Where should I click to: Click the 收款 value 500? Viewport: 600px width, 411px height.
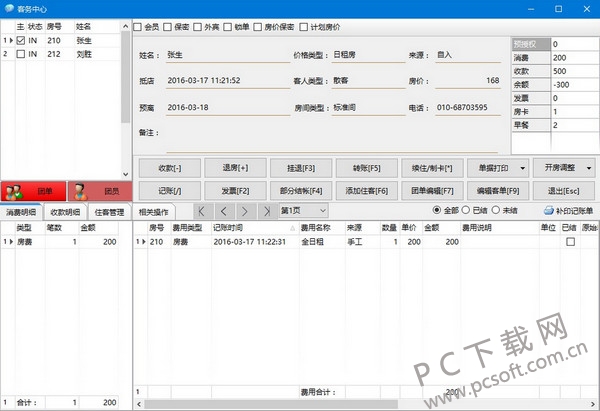pyautogui.click(x=575, y=71)
